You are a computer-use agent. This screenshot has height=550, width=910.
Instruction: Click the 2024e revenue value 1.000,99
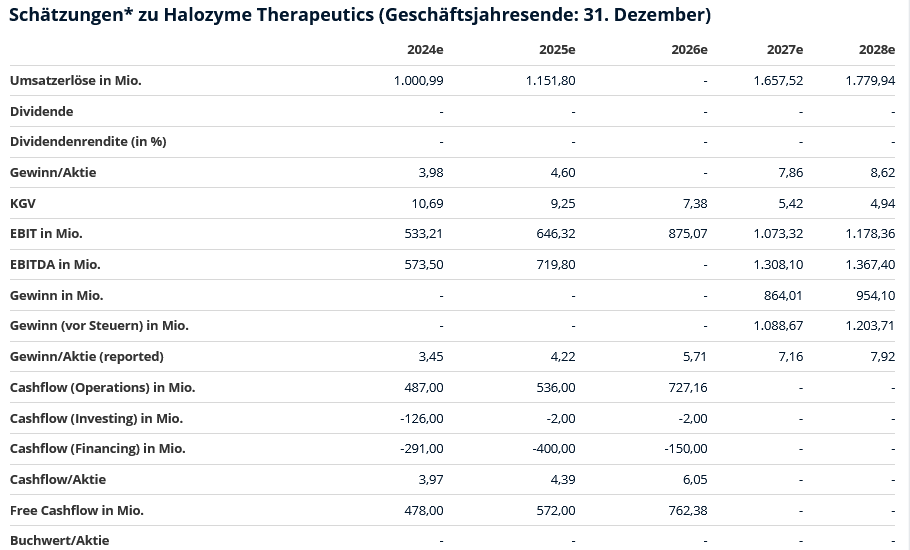pyautogui.click(x=419, y=80)
